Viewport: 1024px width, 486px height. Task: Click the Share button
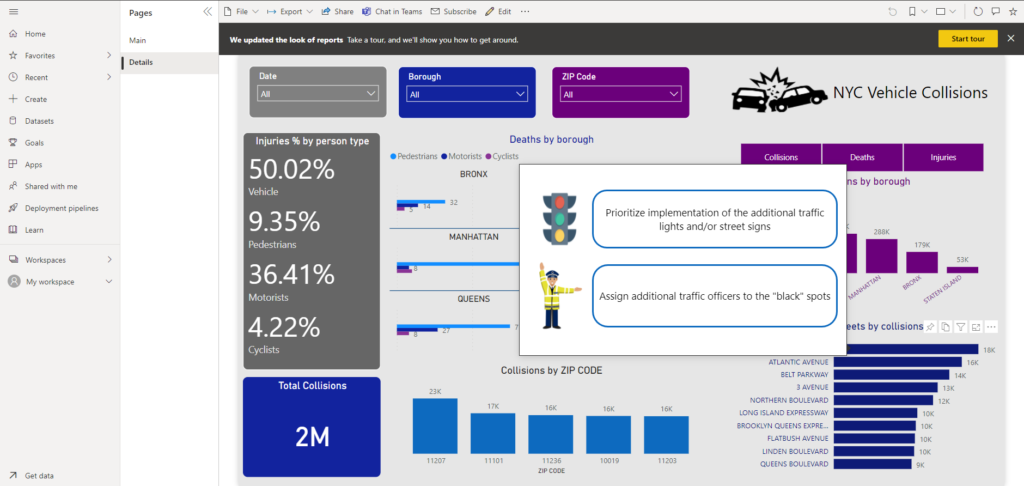point(337,12)
